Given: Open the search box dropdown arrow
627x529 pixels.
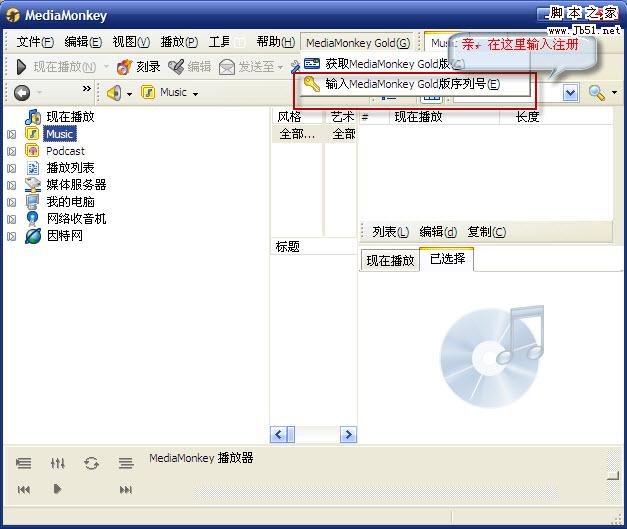Looking at the screenshot, I should point(571,93).
